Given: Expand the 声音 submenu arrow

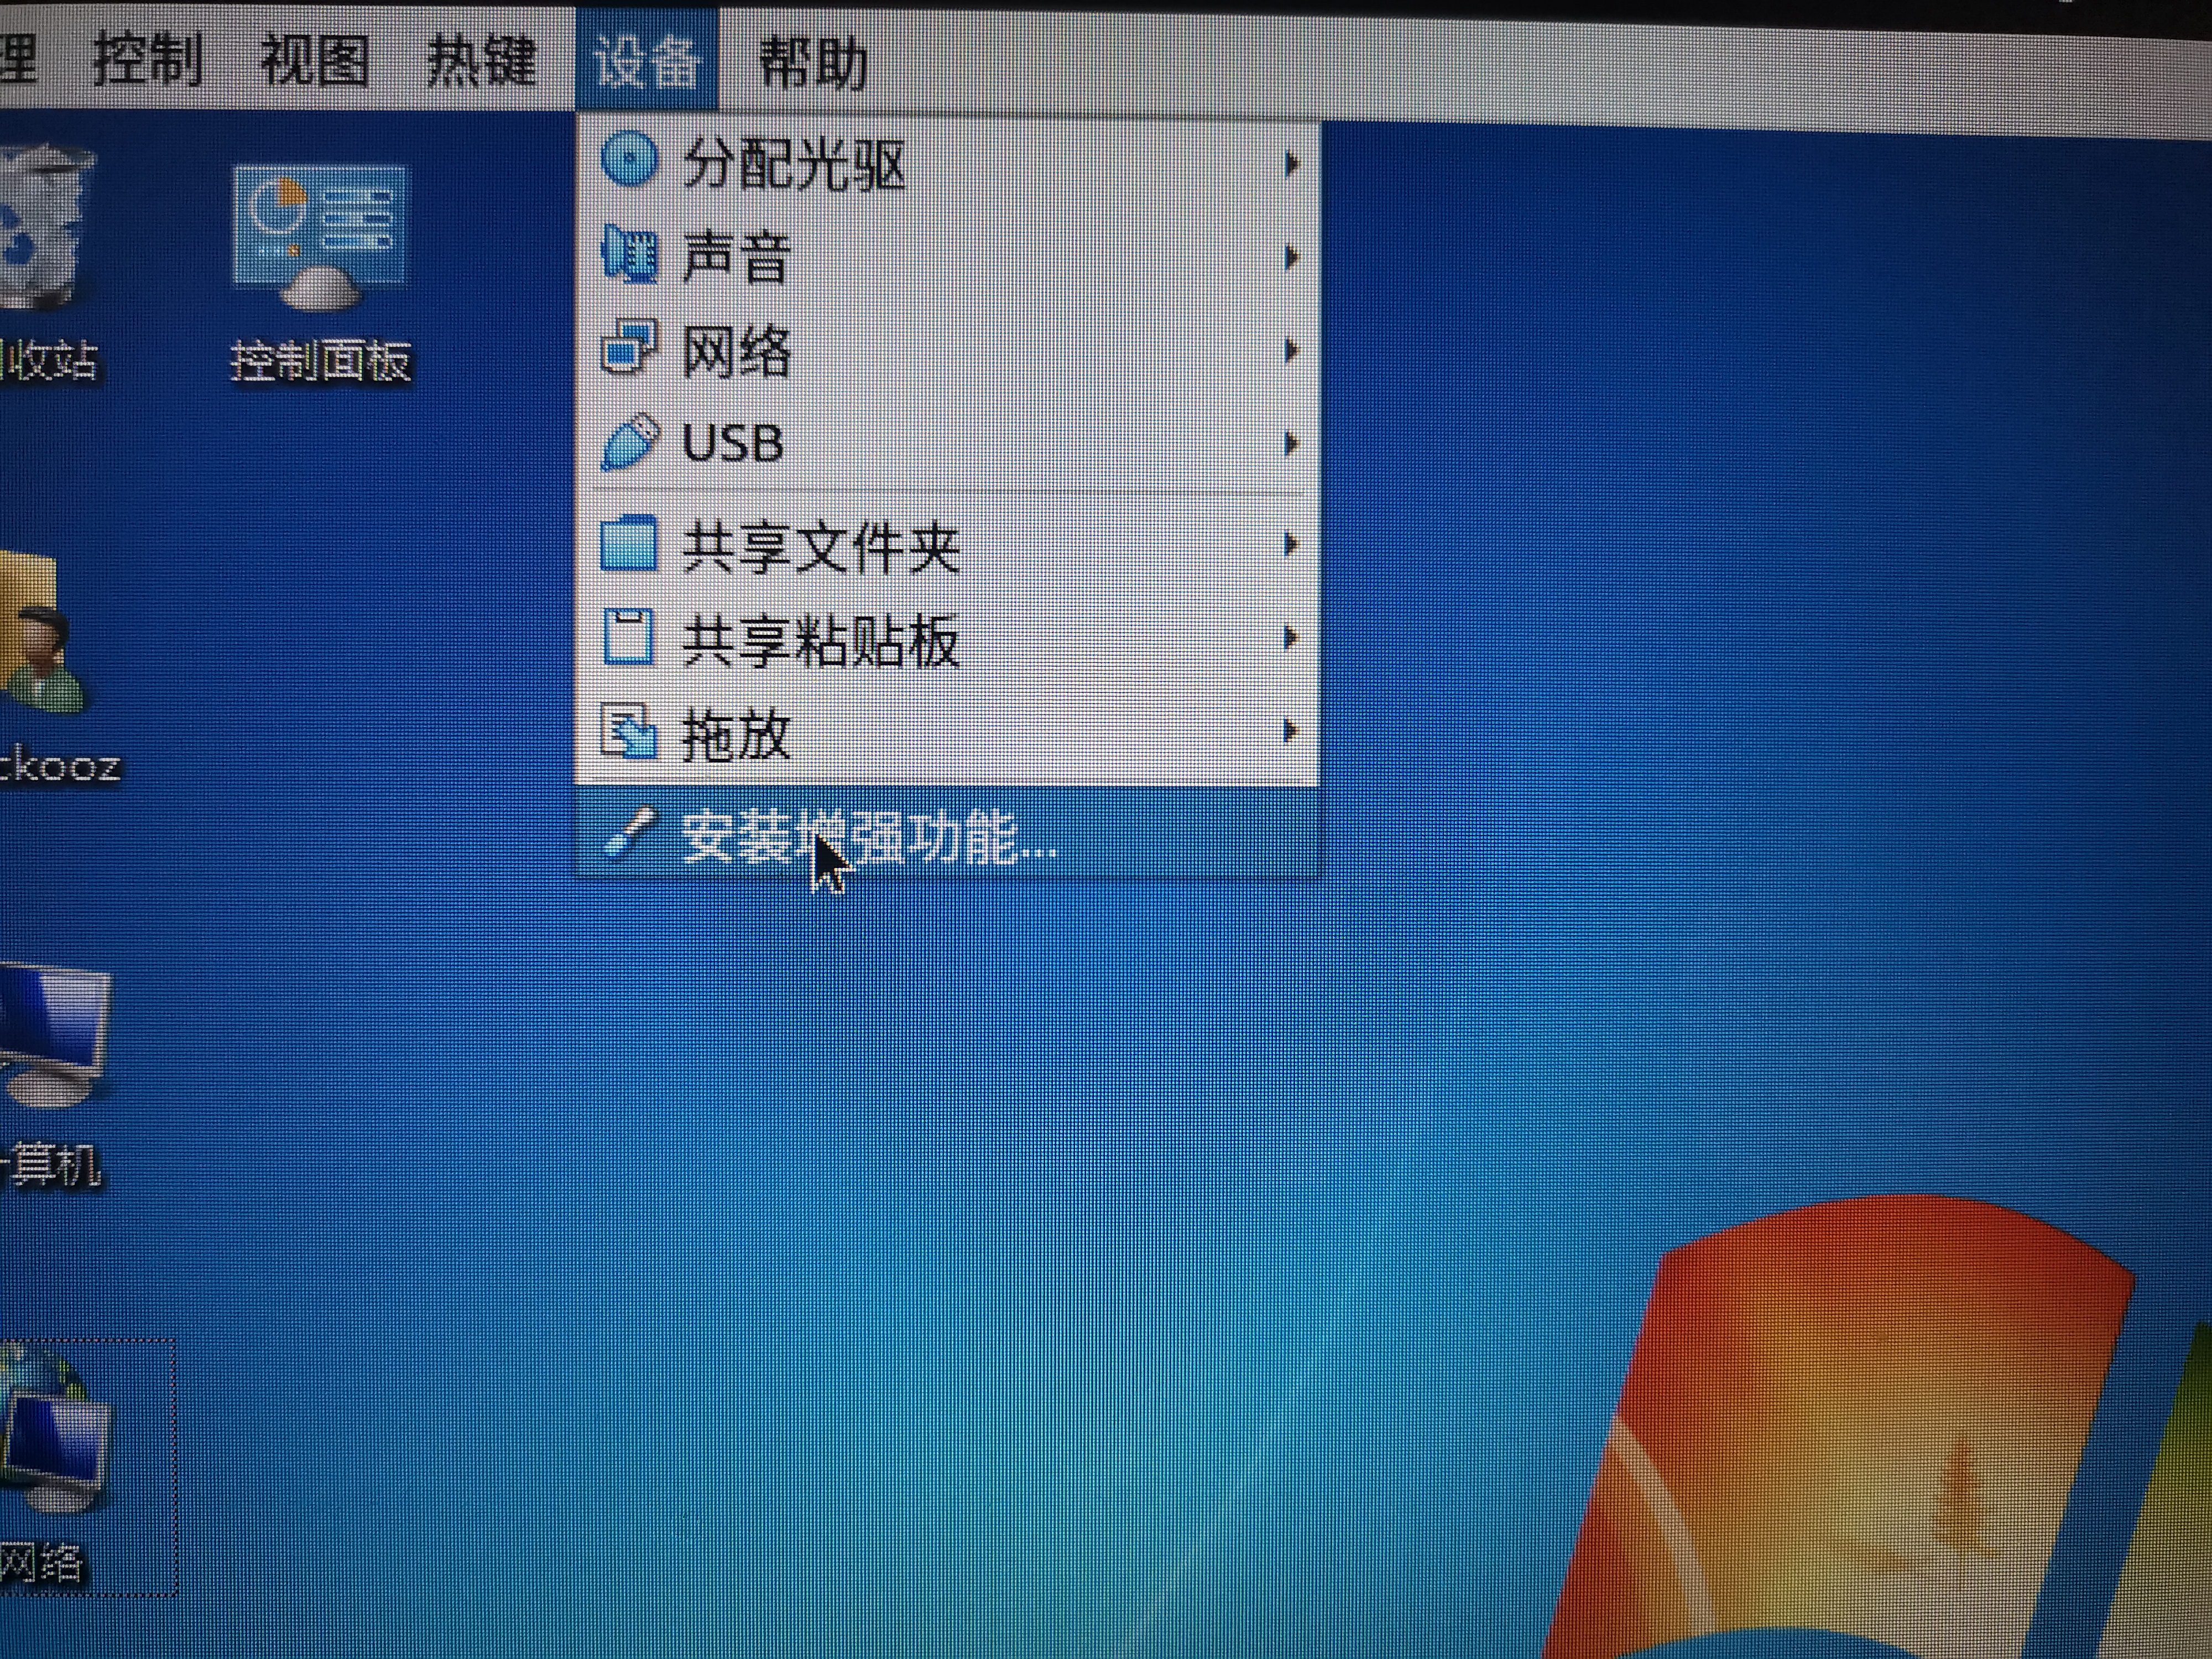Looking at the screenshot, I should [x=1291, y=257].
